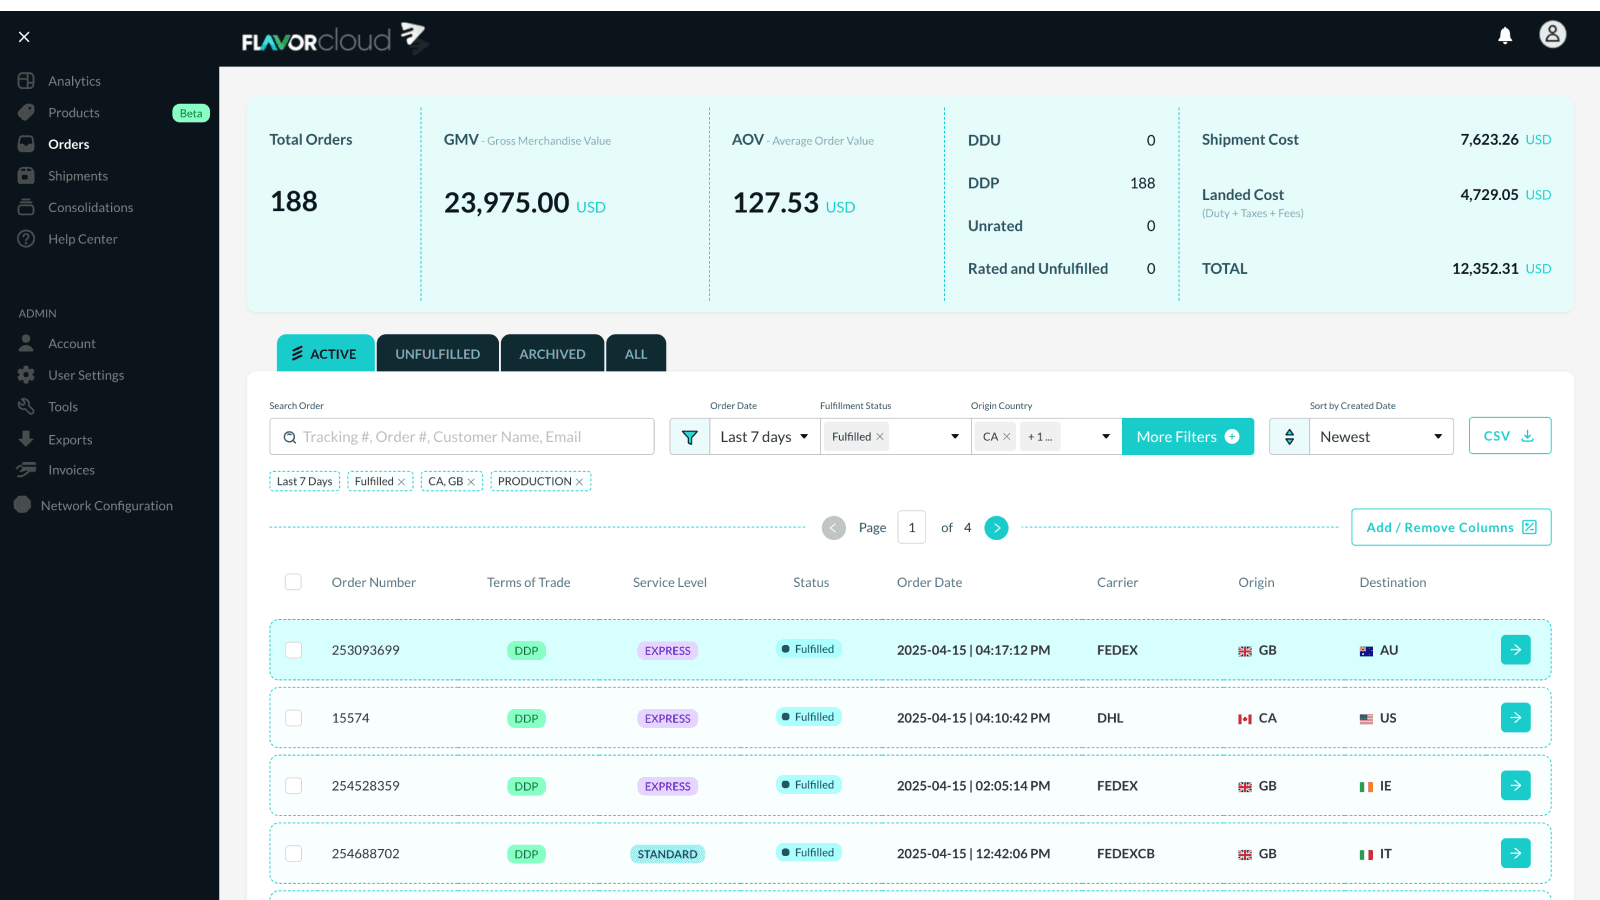Open the Last 7 days date dropdown
The image size is (1600, 900).
[764, 436]
